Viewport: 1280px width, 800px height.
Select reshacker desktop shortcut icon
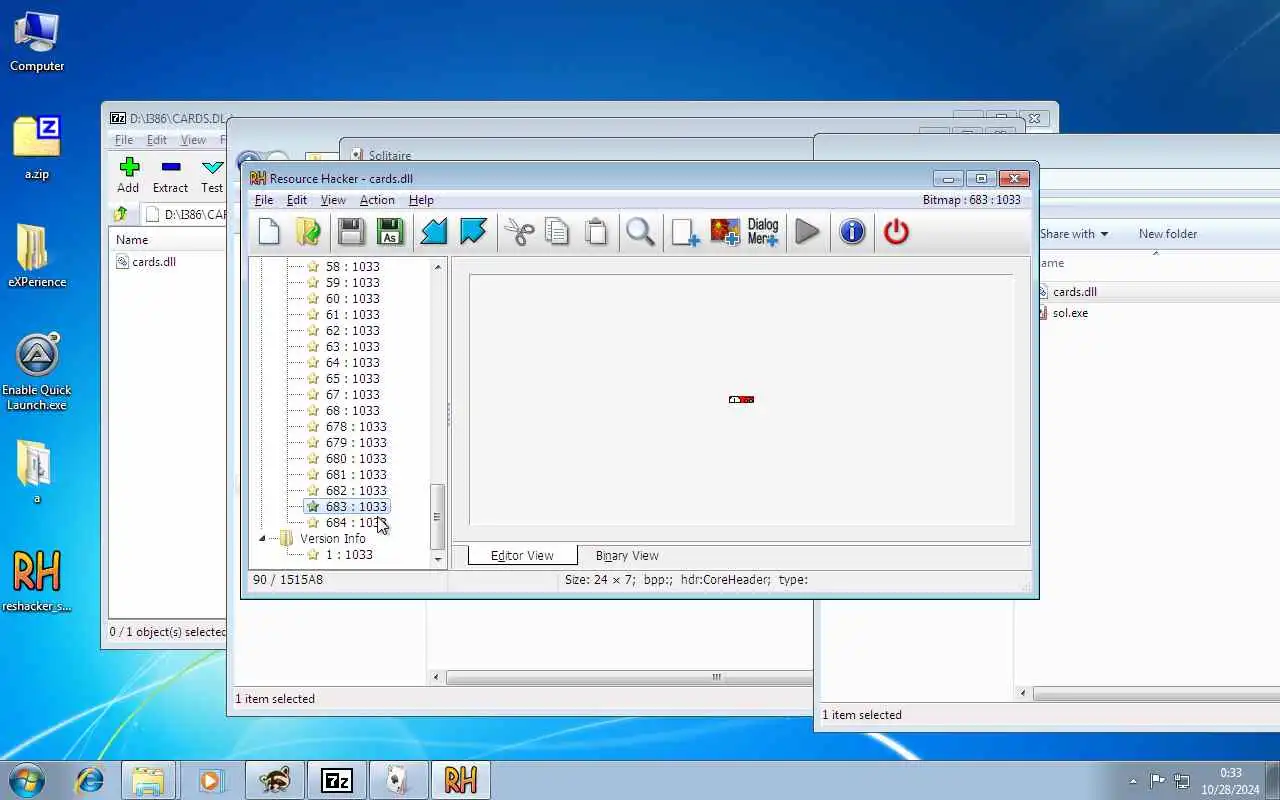tap(37, 580)
